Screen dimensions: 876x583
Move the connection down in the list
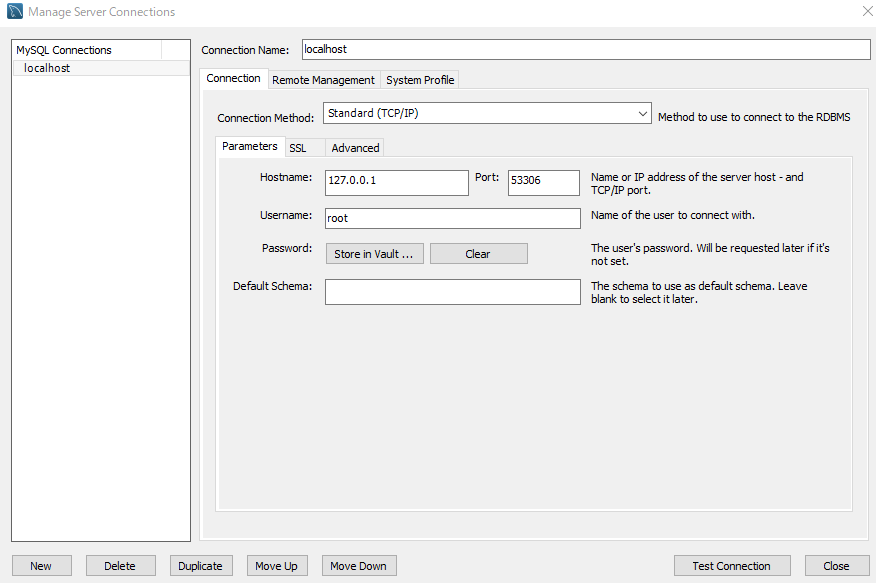click(x=358, y=565)
